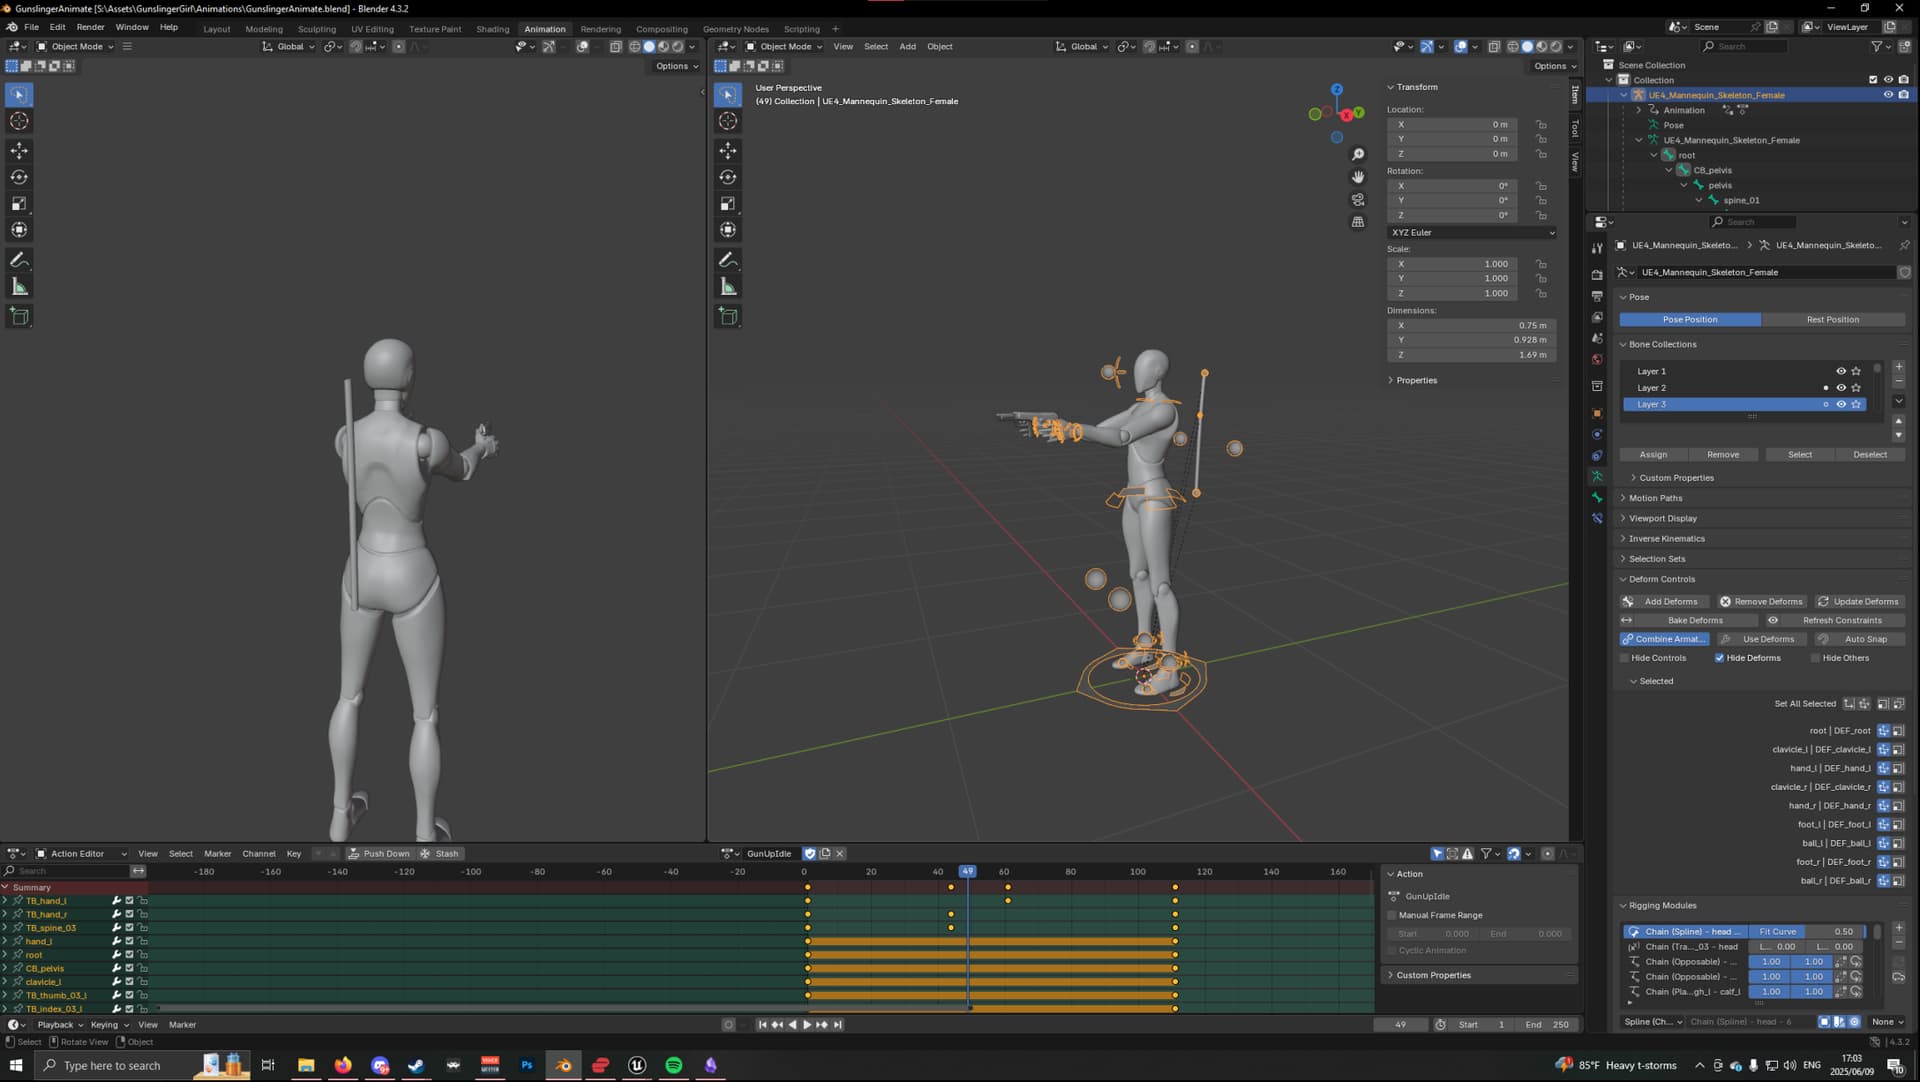Play the animation in timeline controls

(807, 1025)
